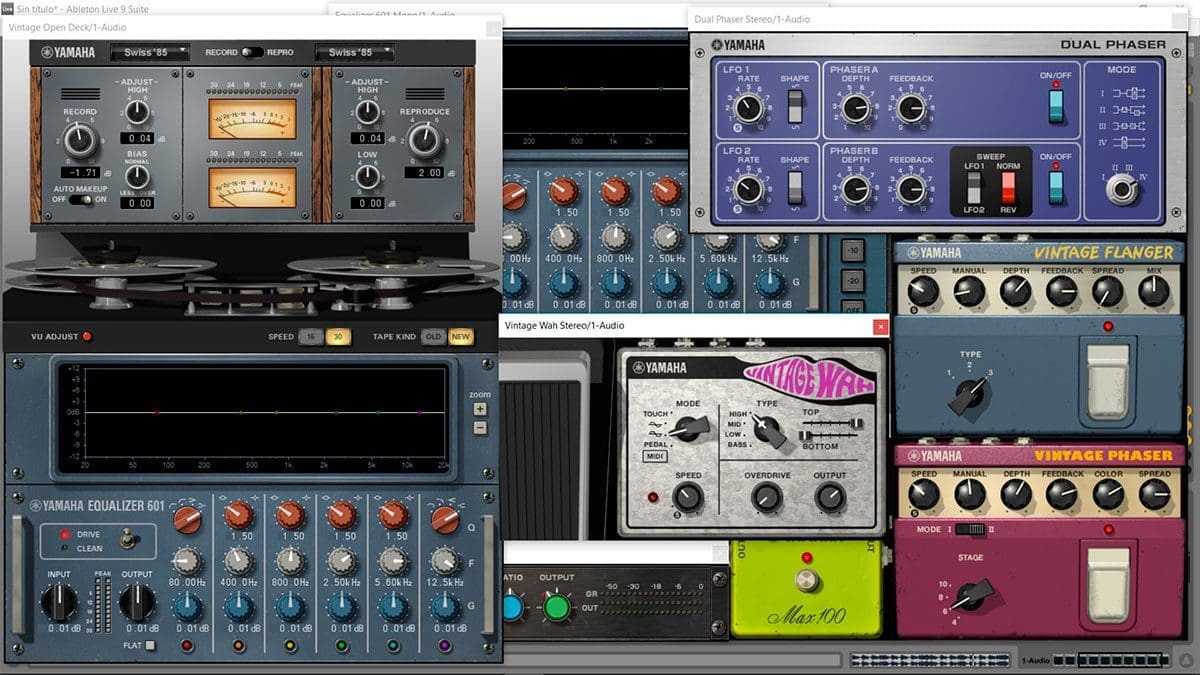Click the 12.5kHz frequency knob on front Equalizer 601
This screenshot has height=675, width=1200.
(446, 562)
